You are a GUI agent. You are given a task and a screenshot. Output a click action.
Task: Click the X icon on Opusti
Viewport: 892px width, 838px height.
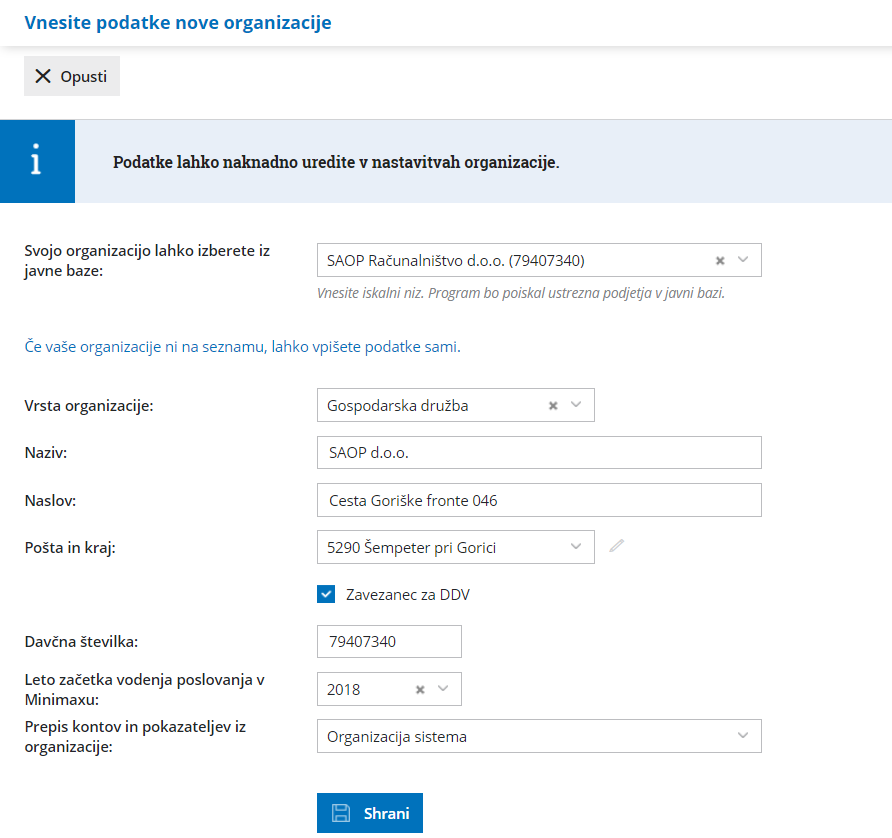(x=43, y=76)
